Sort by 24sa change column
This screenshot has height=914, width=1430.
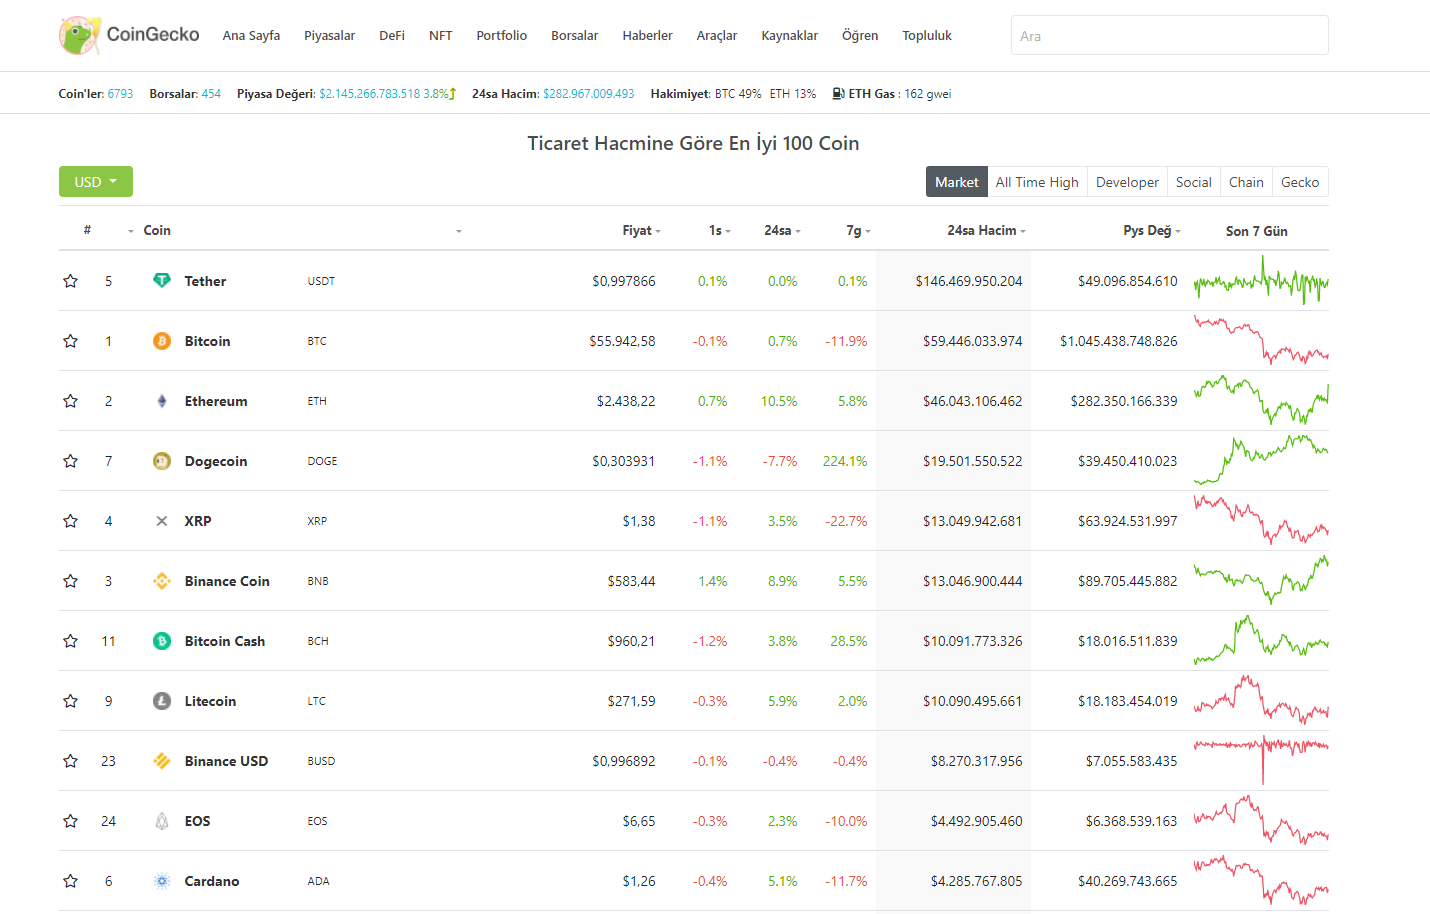(x=782, y=230)
